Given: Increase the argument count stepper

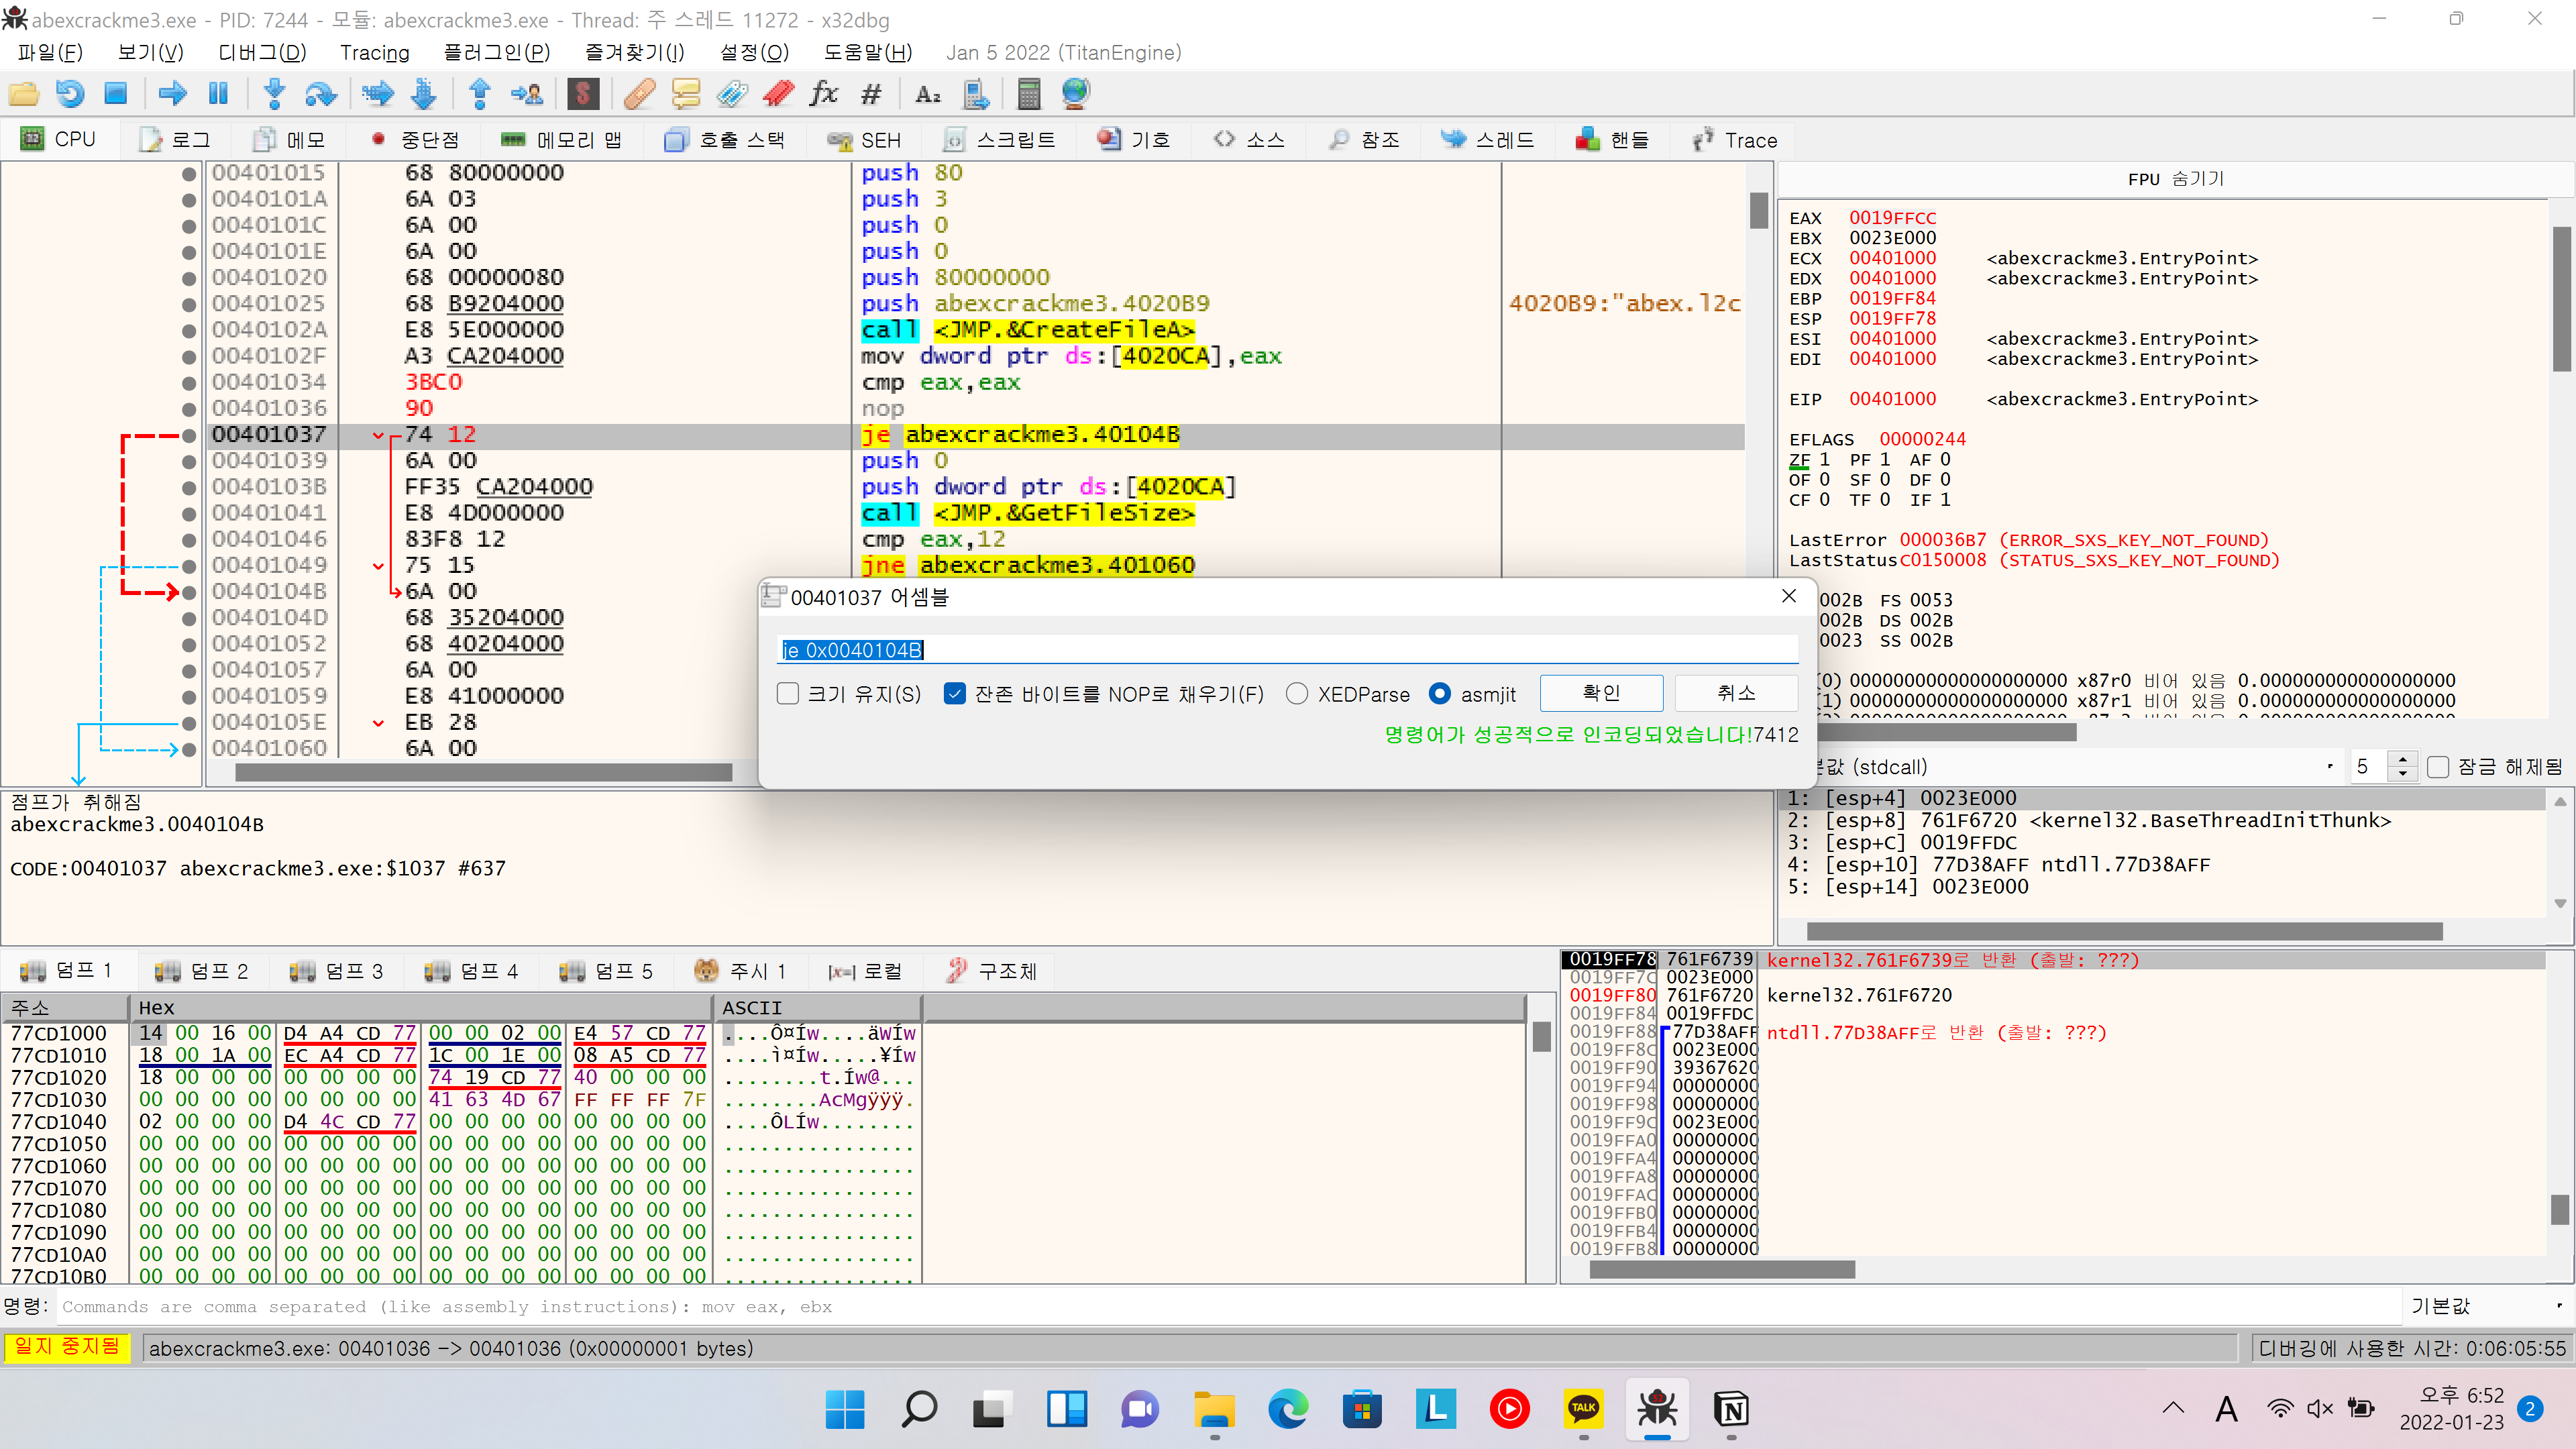Looking at the screenshot, I should [x=2402, y=760].
